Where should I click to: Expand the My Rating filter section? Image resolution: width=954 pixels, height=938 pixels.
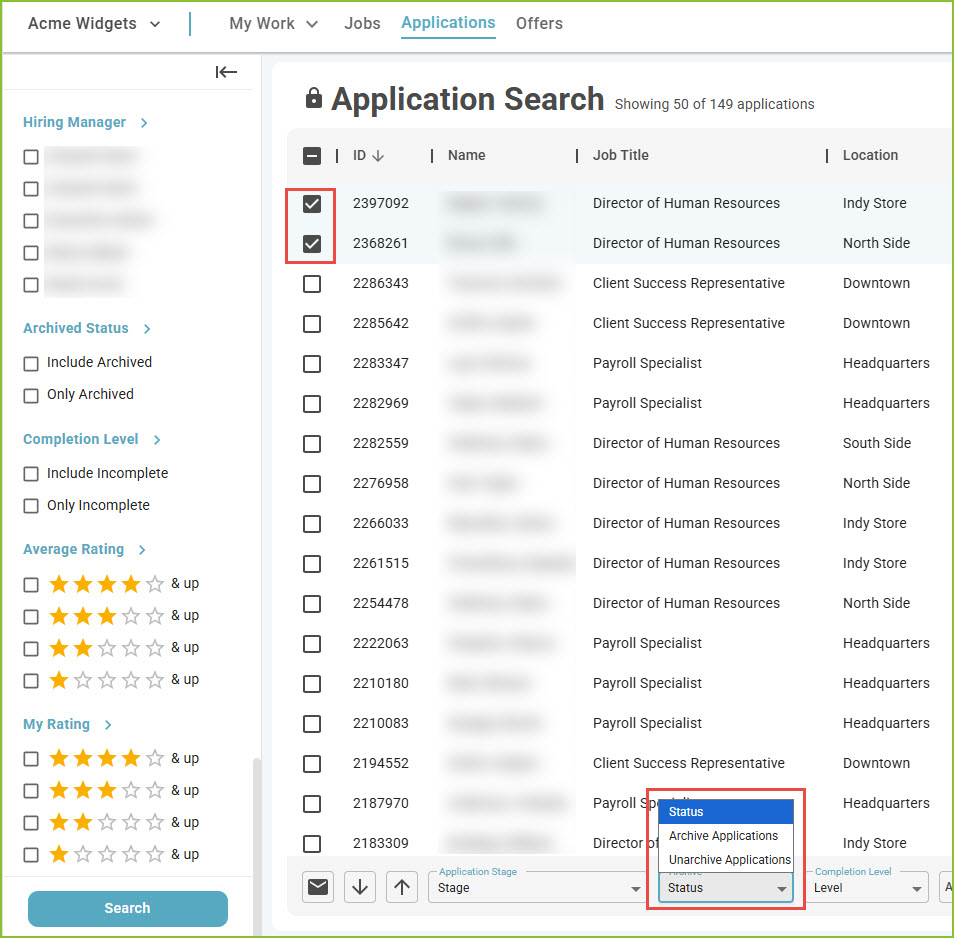(67, 724)
